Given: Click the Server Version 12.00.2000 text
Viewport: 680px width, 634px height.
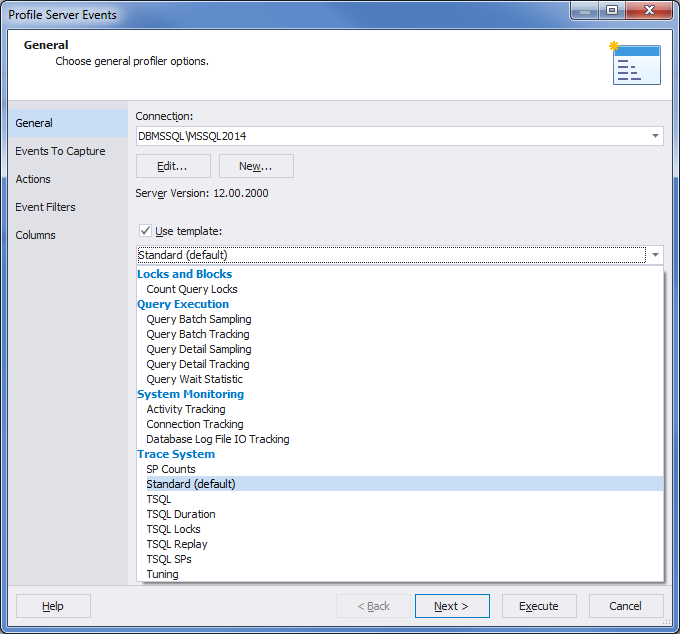Looking at the screenshot, I should (x=202, y=193).
